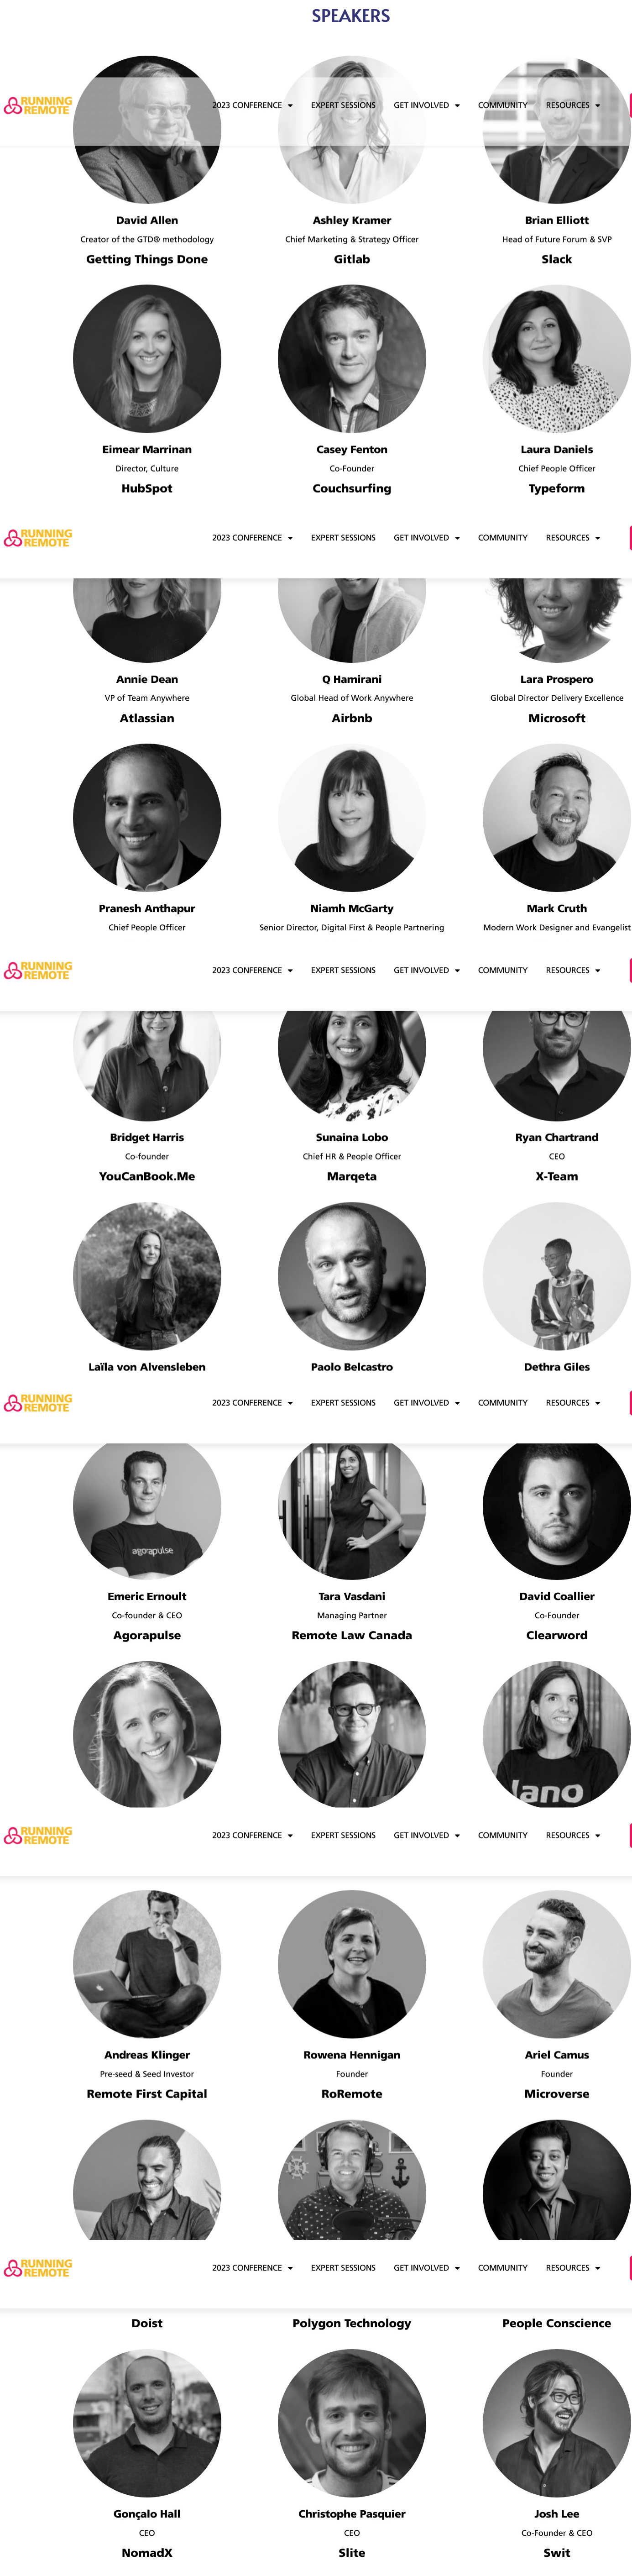632x2576 pixels.
Task: Select Gonçalo Hall's portrait
Action: pyautogui.click(x=147, y=2422)
